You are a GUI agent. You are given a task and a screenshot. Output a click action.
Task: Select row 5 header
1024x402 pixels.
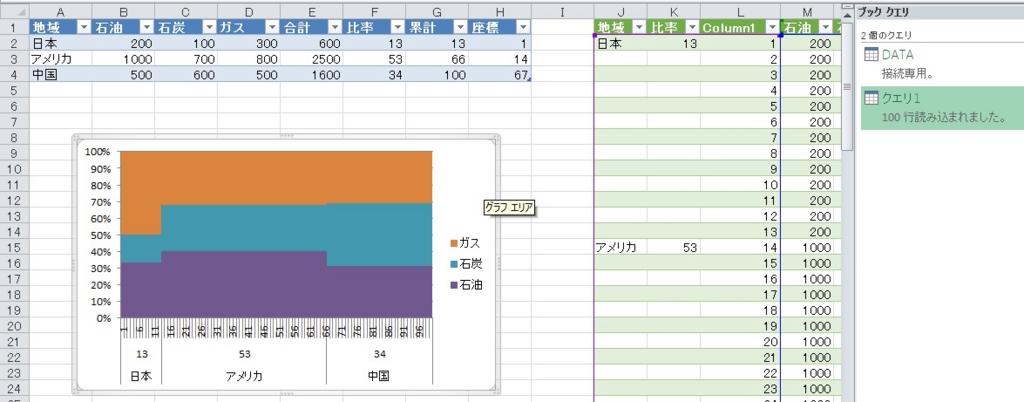[14, 90]
